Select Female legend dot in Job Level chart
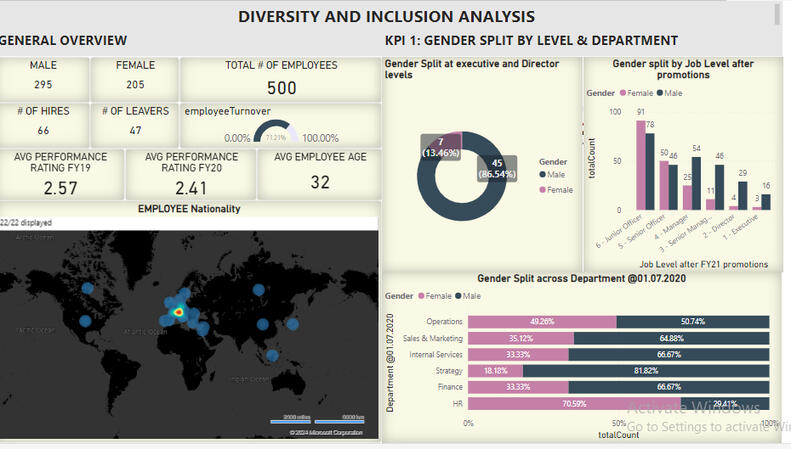 pyautogui.click(x=622, y=93)
